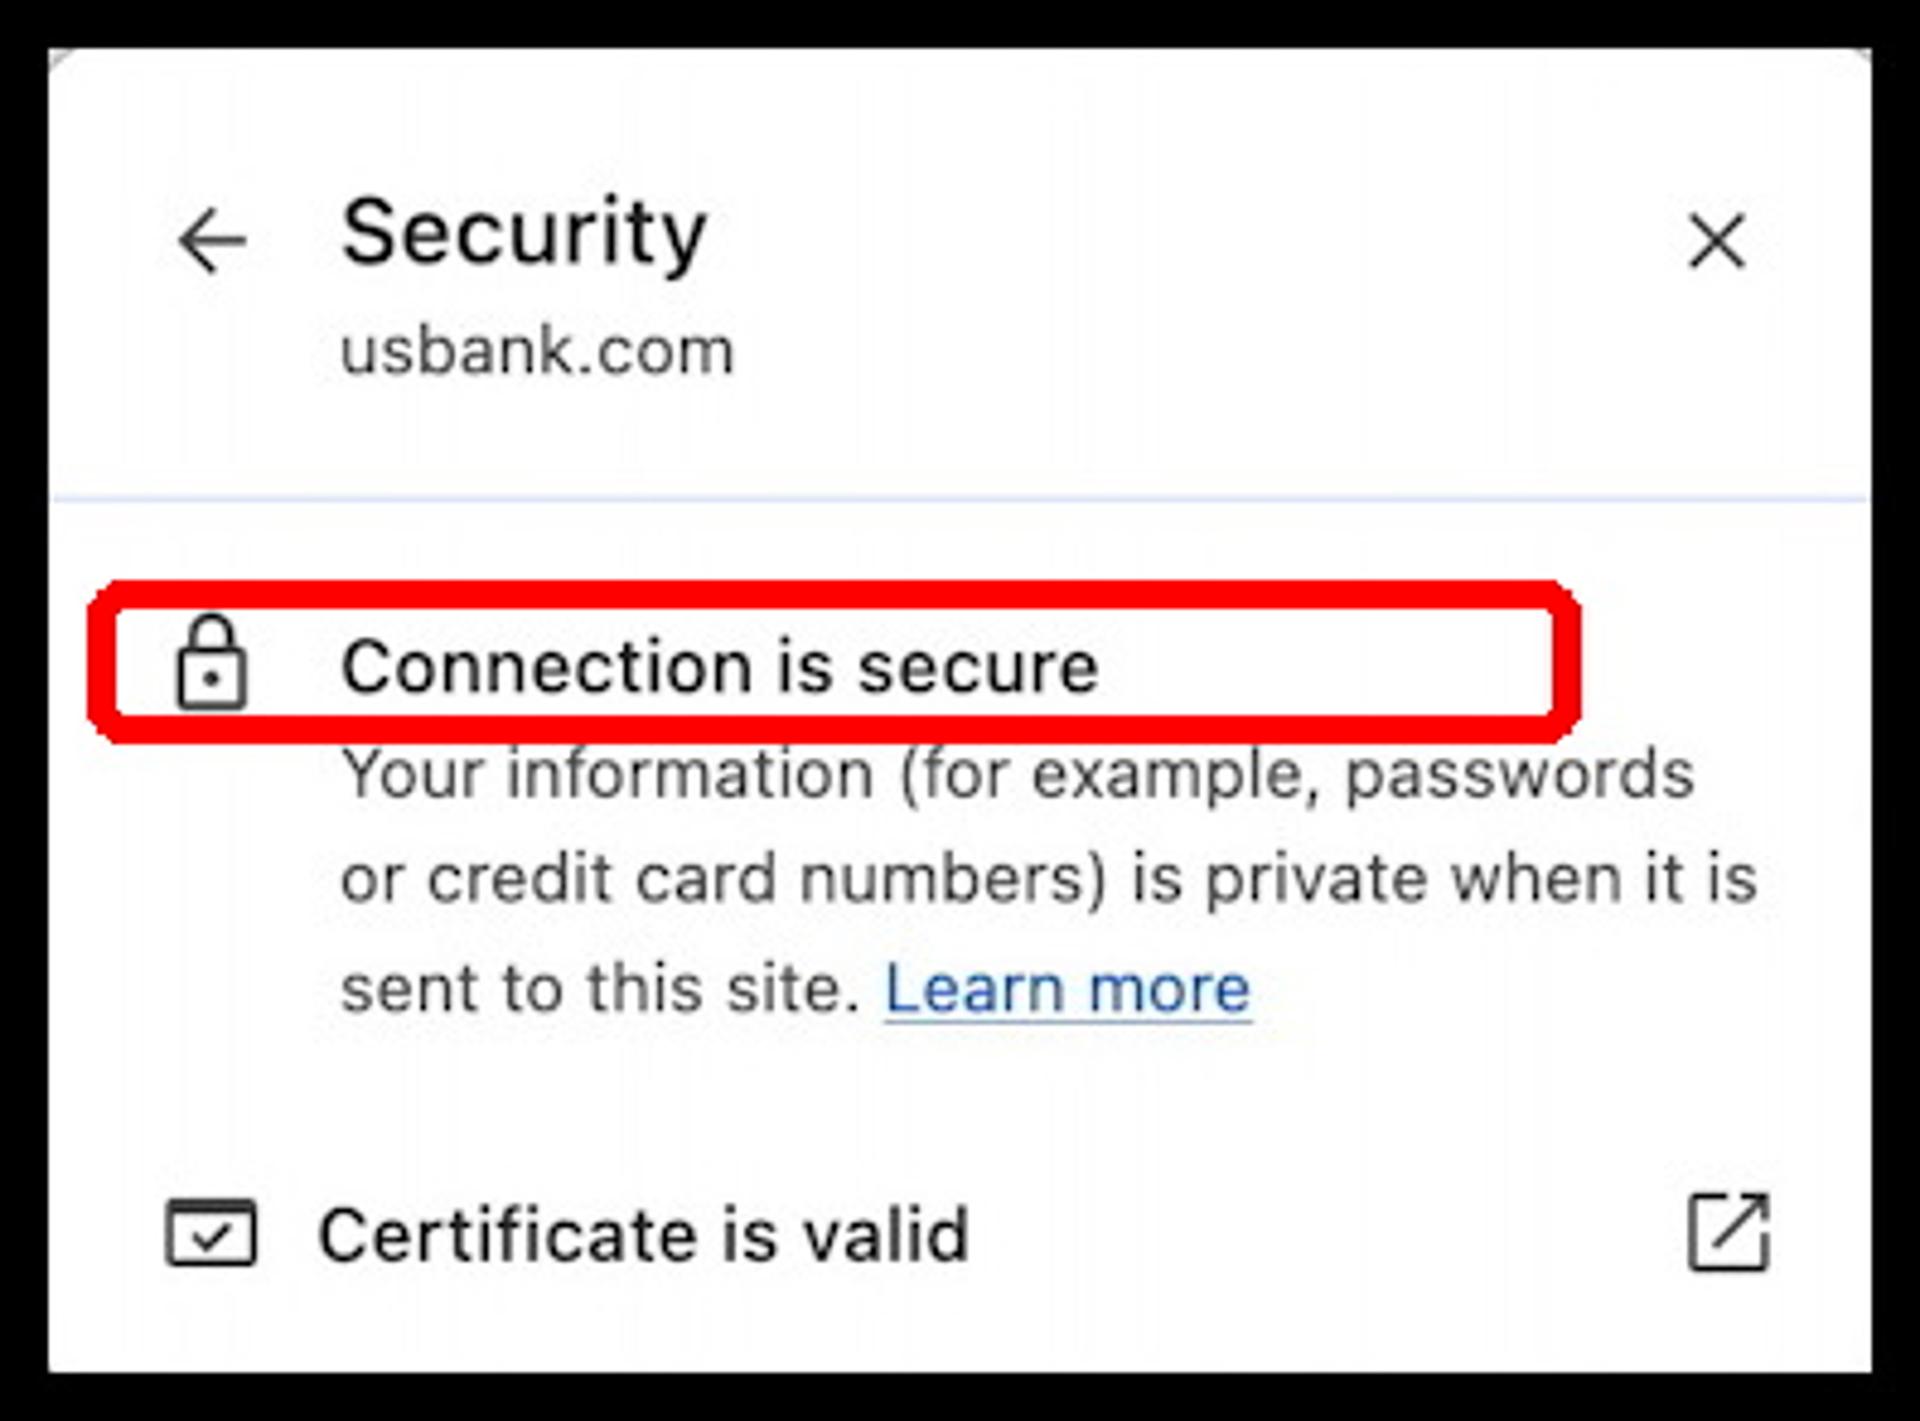The height and width of the screenshot is (1421, 1920).
Task: Click the word "secure" in connection status
Action: pyautogui.click(x=977, y=667)
